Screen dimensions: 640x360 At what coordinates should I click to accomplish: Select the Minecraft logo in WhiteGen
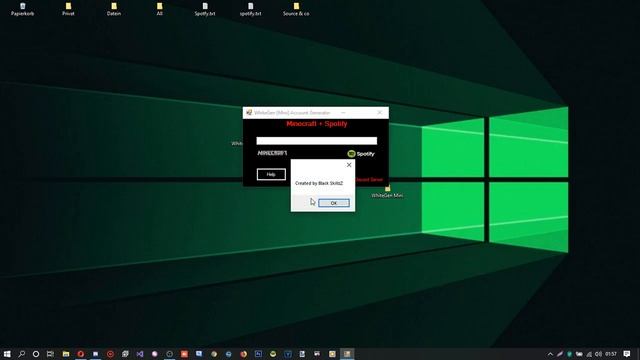[x=272, y=153]
